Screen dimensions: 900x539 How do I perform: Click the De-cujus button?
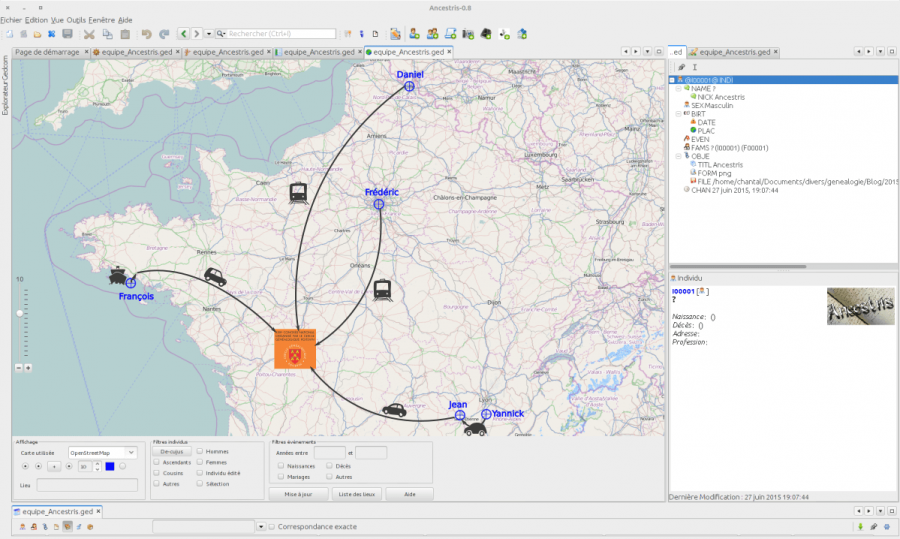coord(172,452)
